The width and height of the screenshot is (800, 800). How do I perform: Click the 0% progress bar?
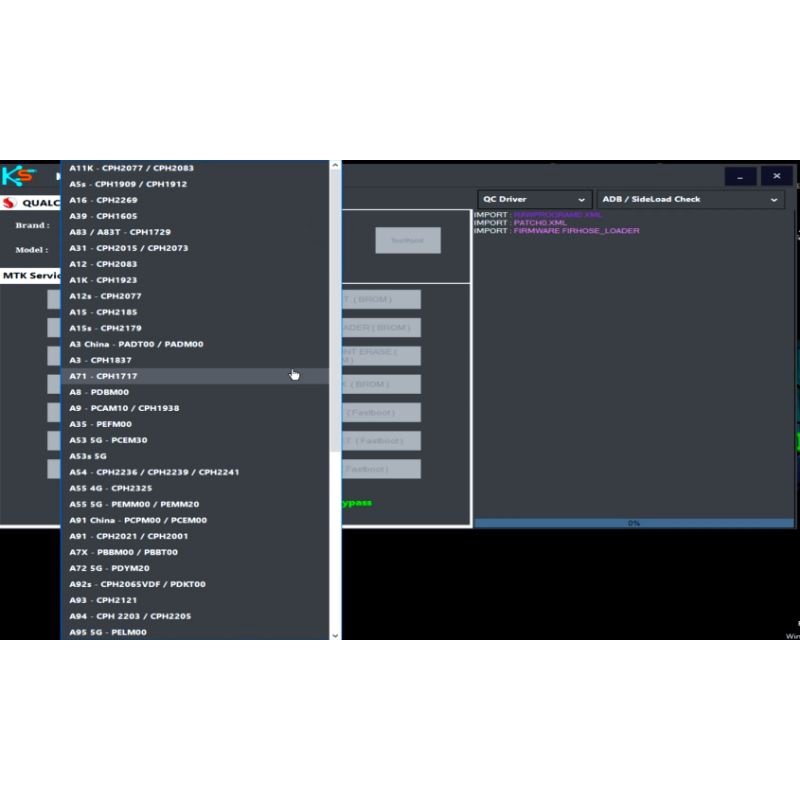pos(634,523)
